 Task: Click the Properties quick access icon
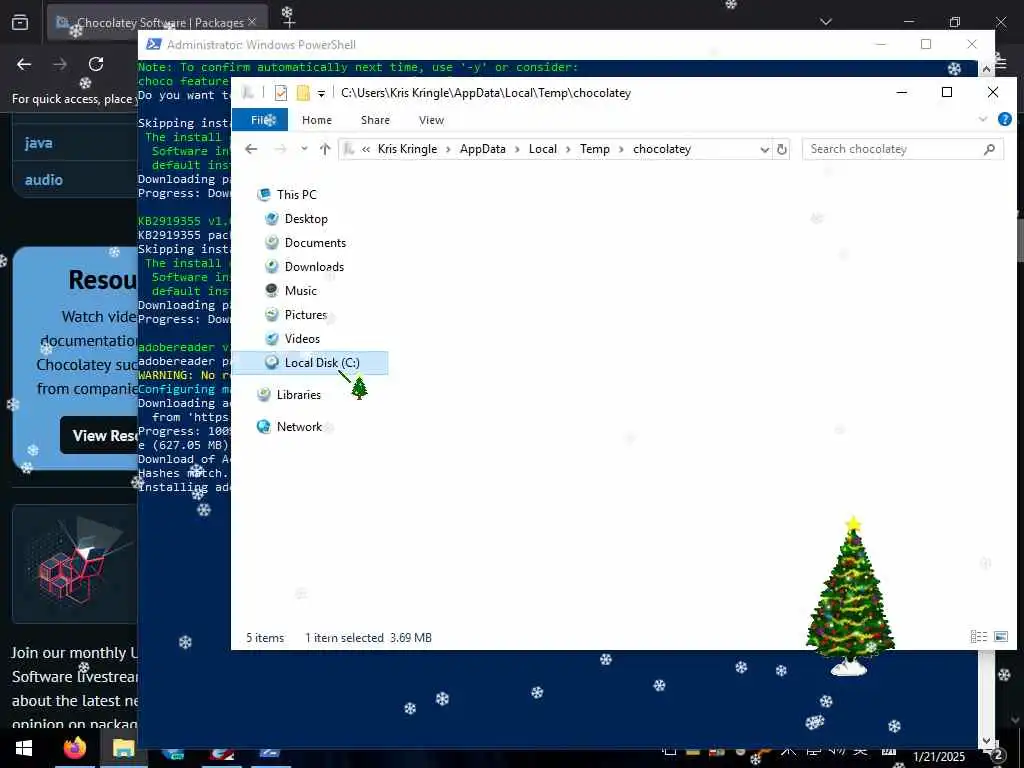click(281, 93)
